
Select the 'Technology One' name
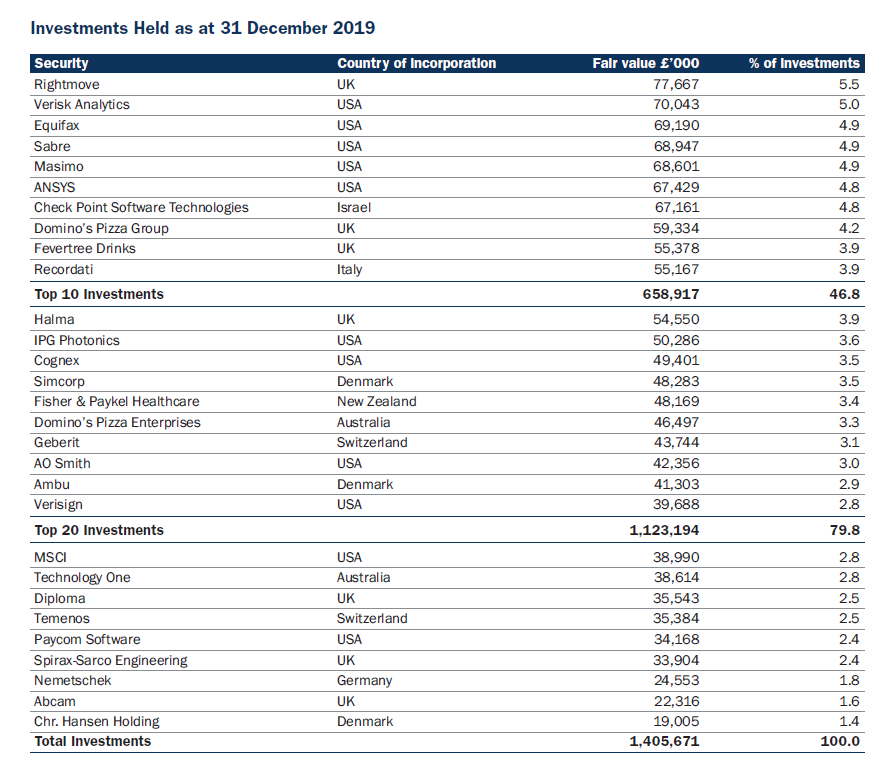pyautogui.click(x=82, y=578)
